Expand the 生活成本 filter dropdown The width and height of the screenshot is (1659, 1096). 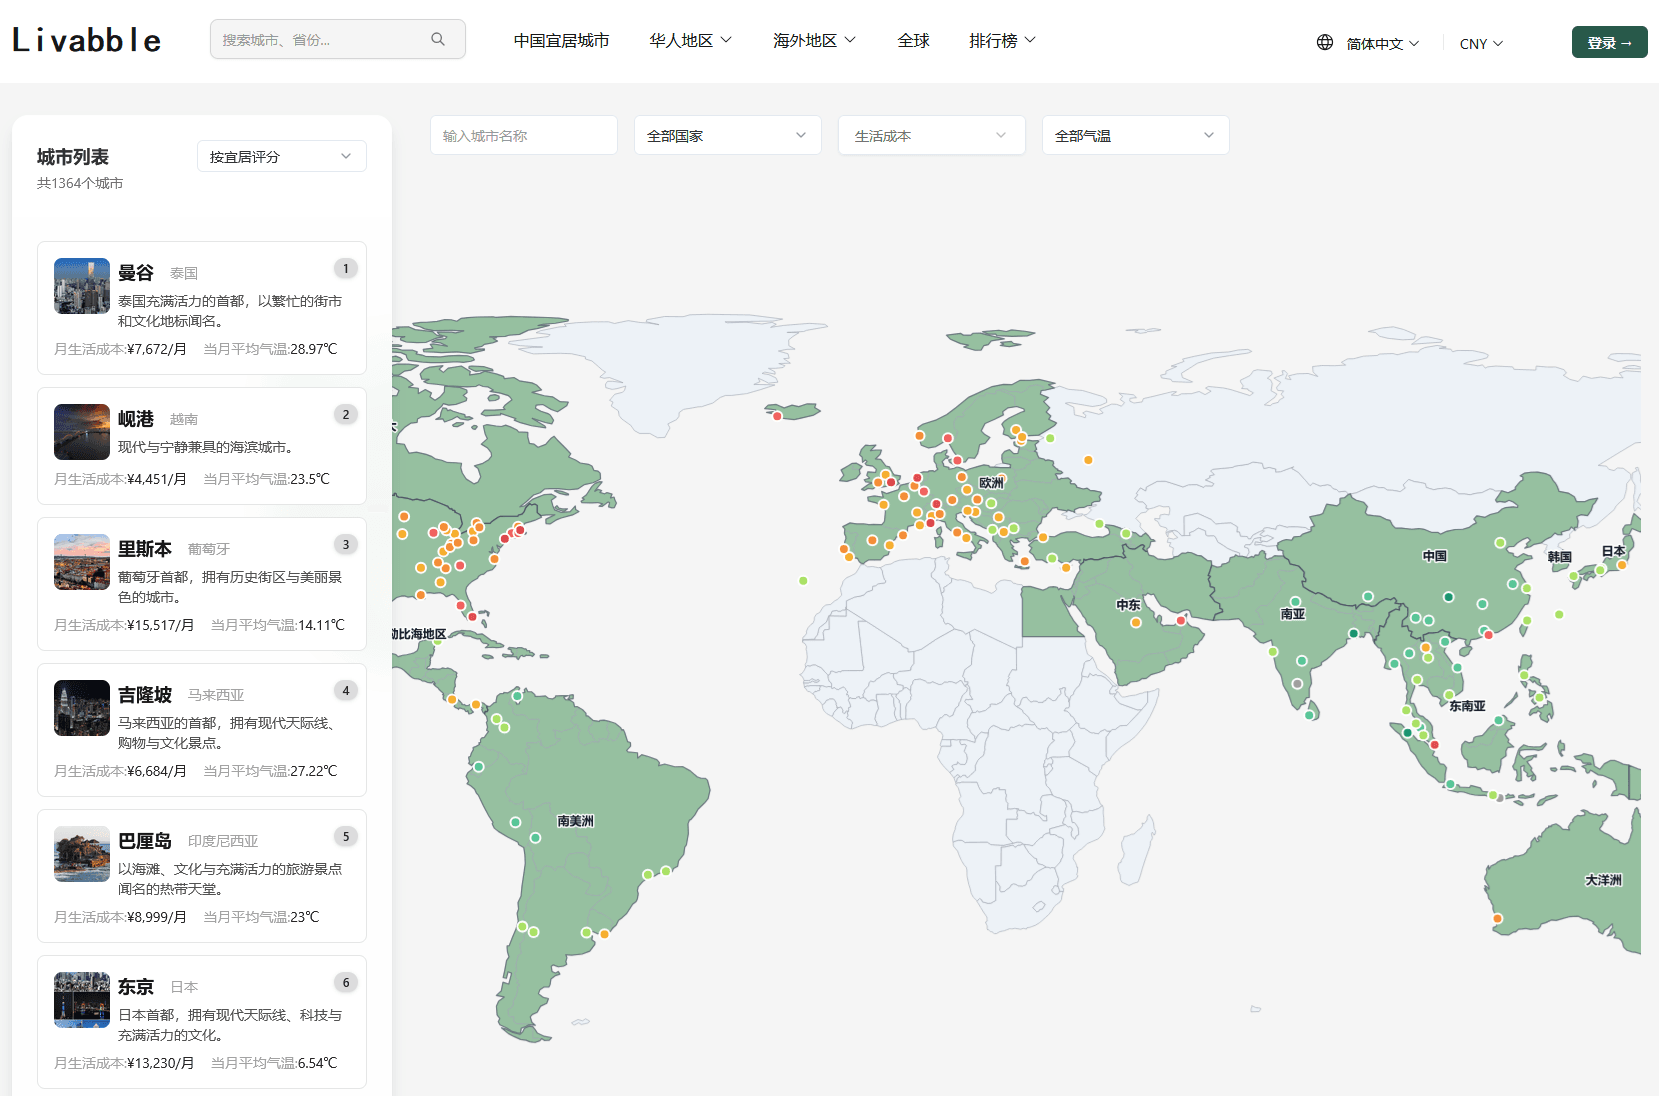tap(932, 135)
